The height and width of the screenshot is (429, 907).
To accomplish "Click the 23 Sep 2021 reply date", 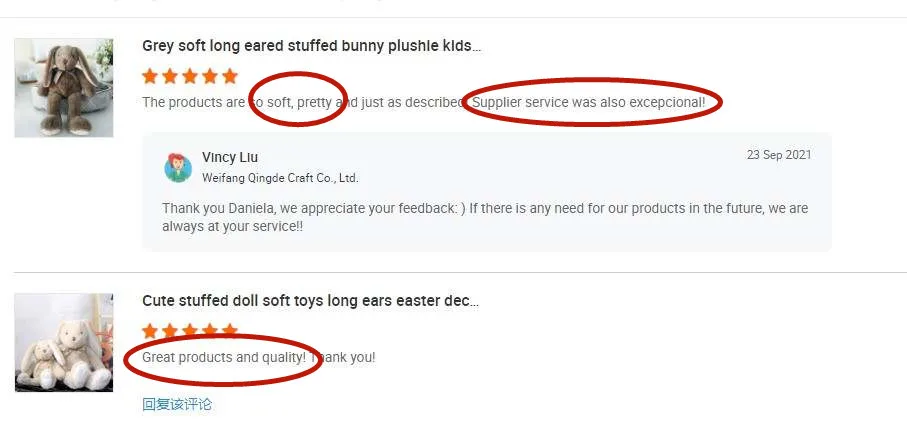I will coord(779,155).
